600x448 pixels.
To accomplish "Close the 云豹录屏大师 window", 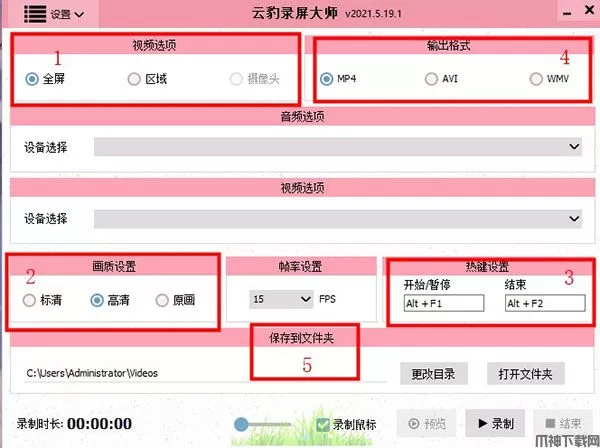I will 590,10.
